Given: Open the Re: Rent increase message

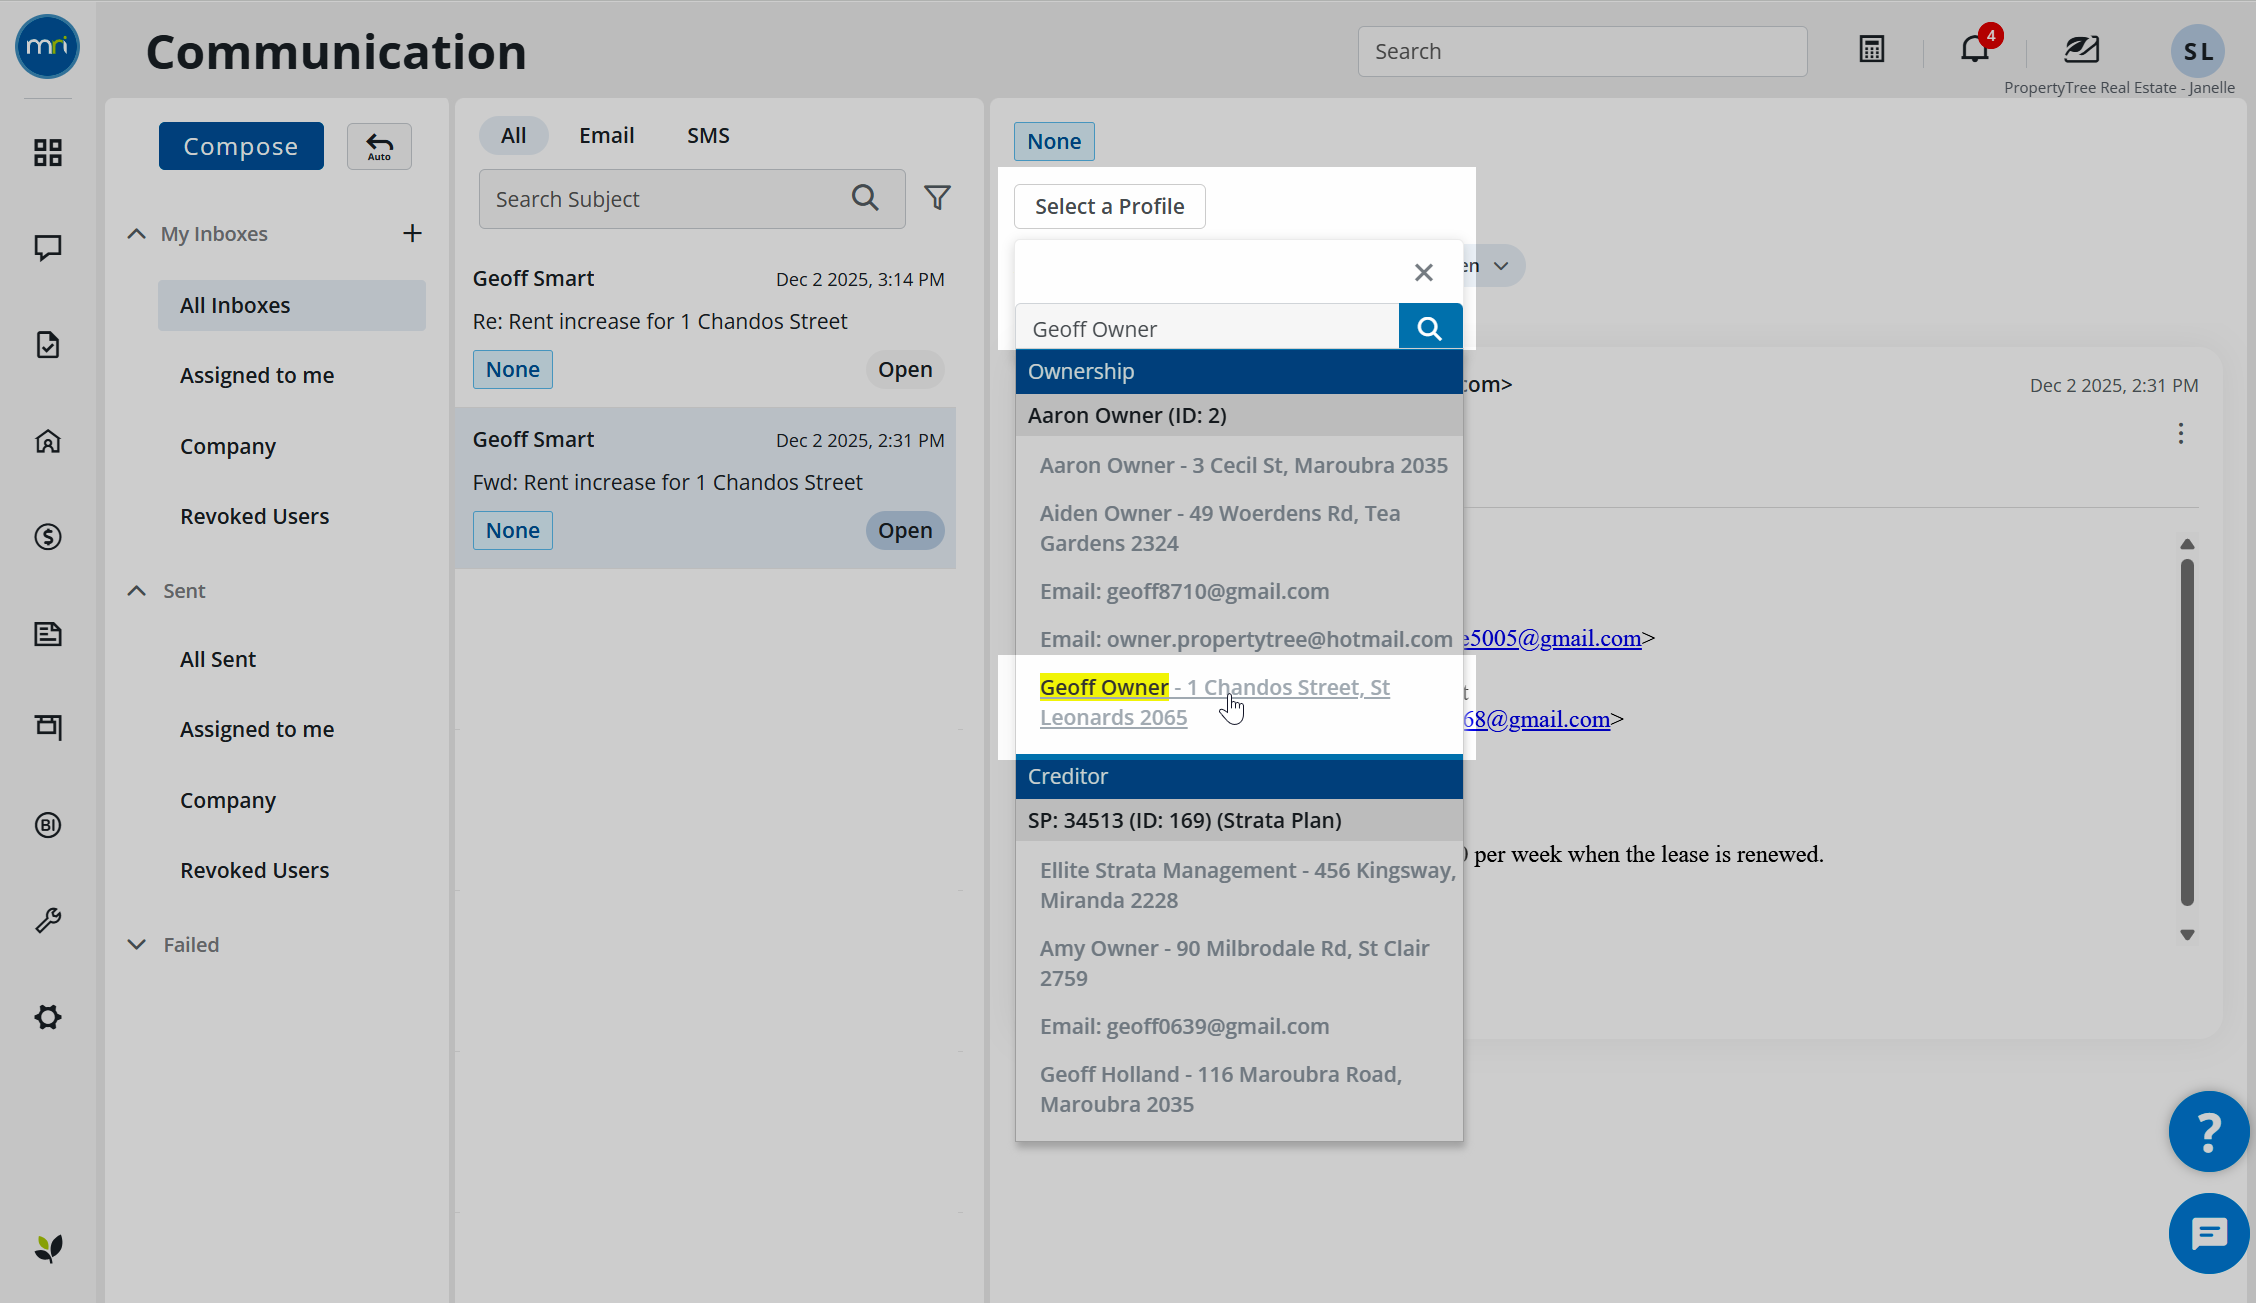Looking at the screenshot, I should click(706, 326).
